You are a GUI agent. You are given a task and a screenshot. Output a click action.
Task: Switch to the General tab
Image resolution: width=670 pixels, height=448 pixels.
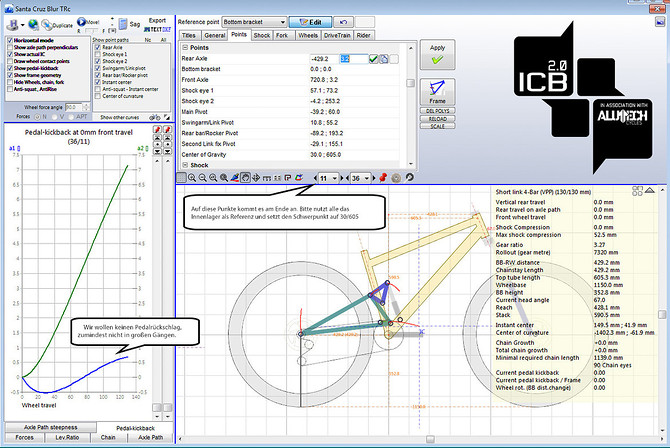point(215,35)
